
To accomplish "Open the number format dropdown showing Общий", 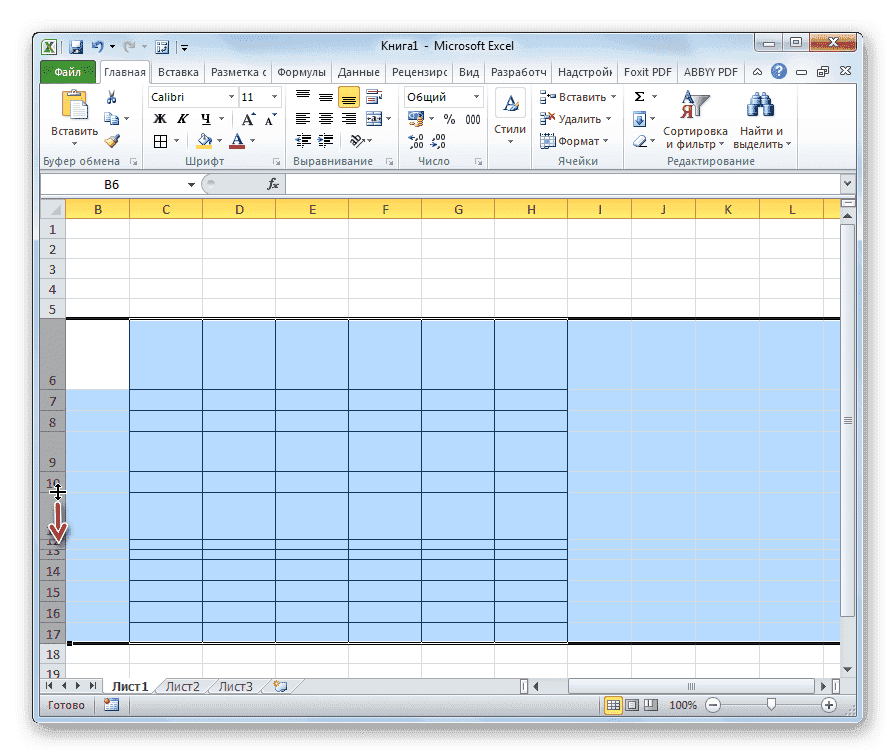I will click(477, 98).
